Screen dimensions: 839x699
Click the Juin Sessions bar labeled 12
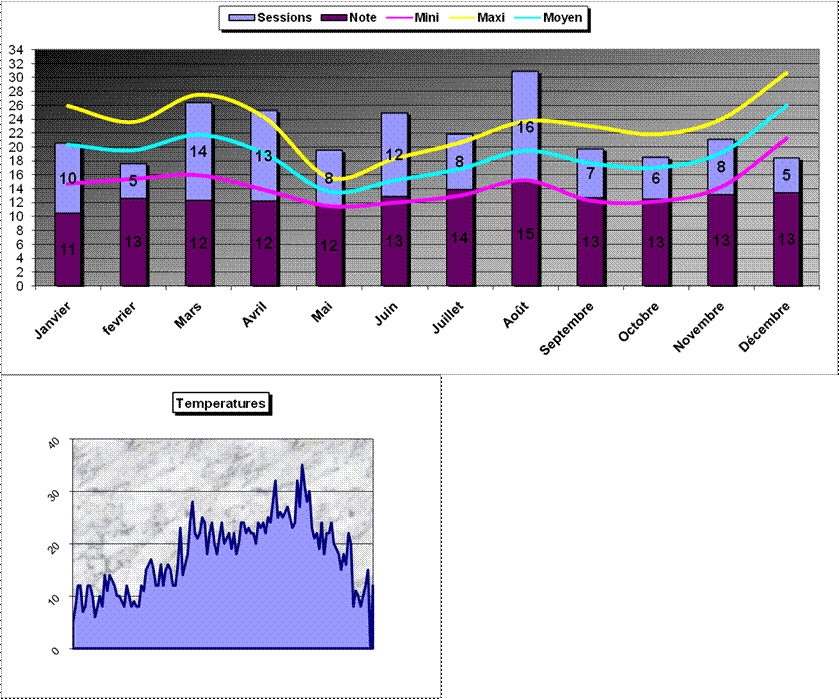click(x=394, y=155)
